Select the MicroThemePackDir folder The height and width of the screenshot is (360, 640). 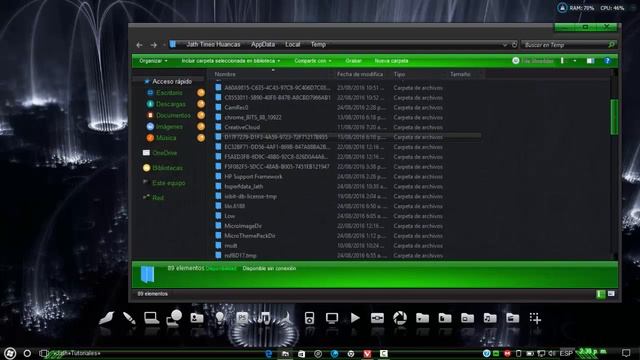coord(250,236)
